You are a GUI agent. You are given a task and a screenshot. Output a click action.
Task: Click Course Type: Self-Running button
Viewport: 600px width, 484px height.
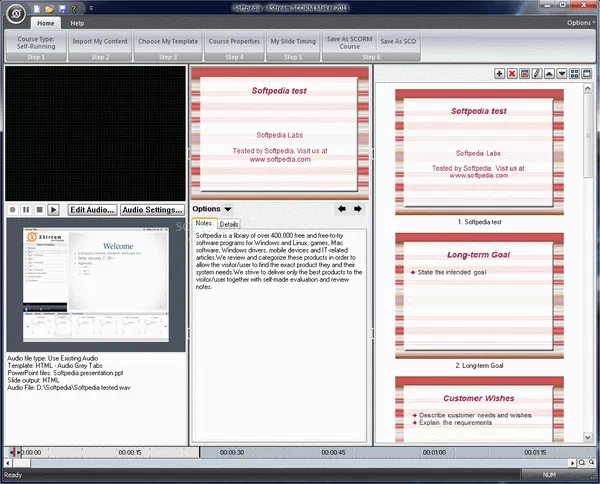point(36,42)
